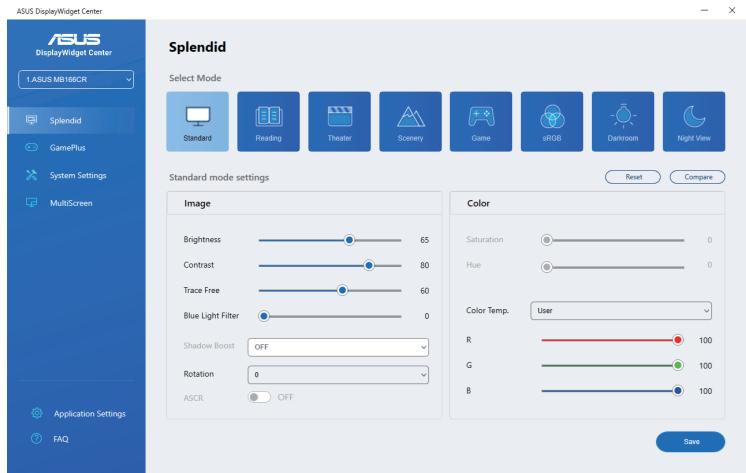Click the Brightness slider handle
This screenshot has height=473, width=746.
349,240
